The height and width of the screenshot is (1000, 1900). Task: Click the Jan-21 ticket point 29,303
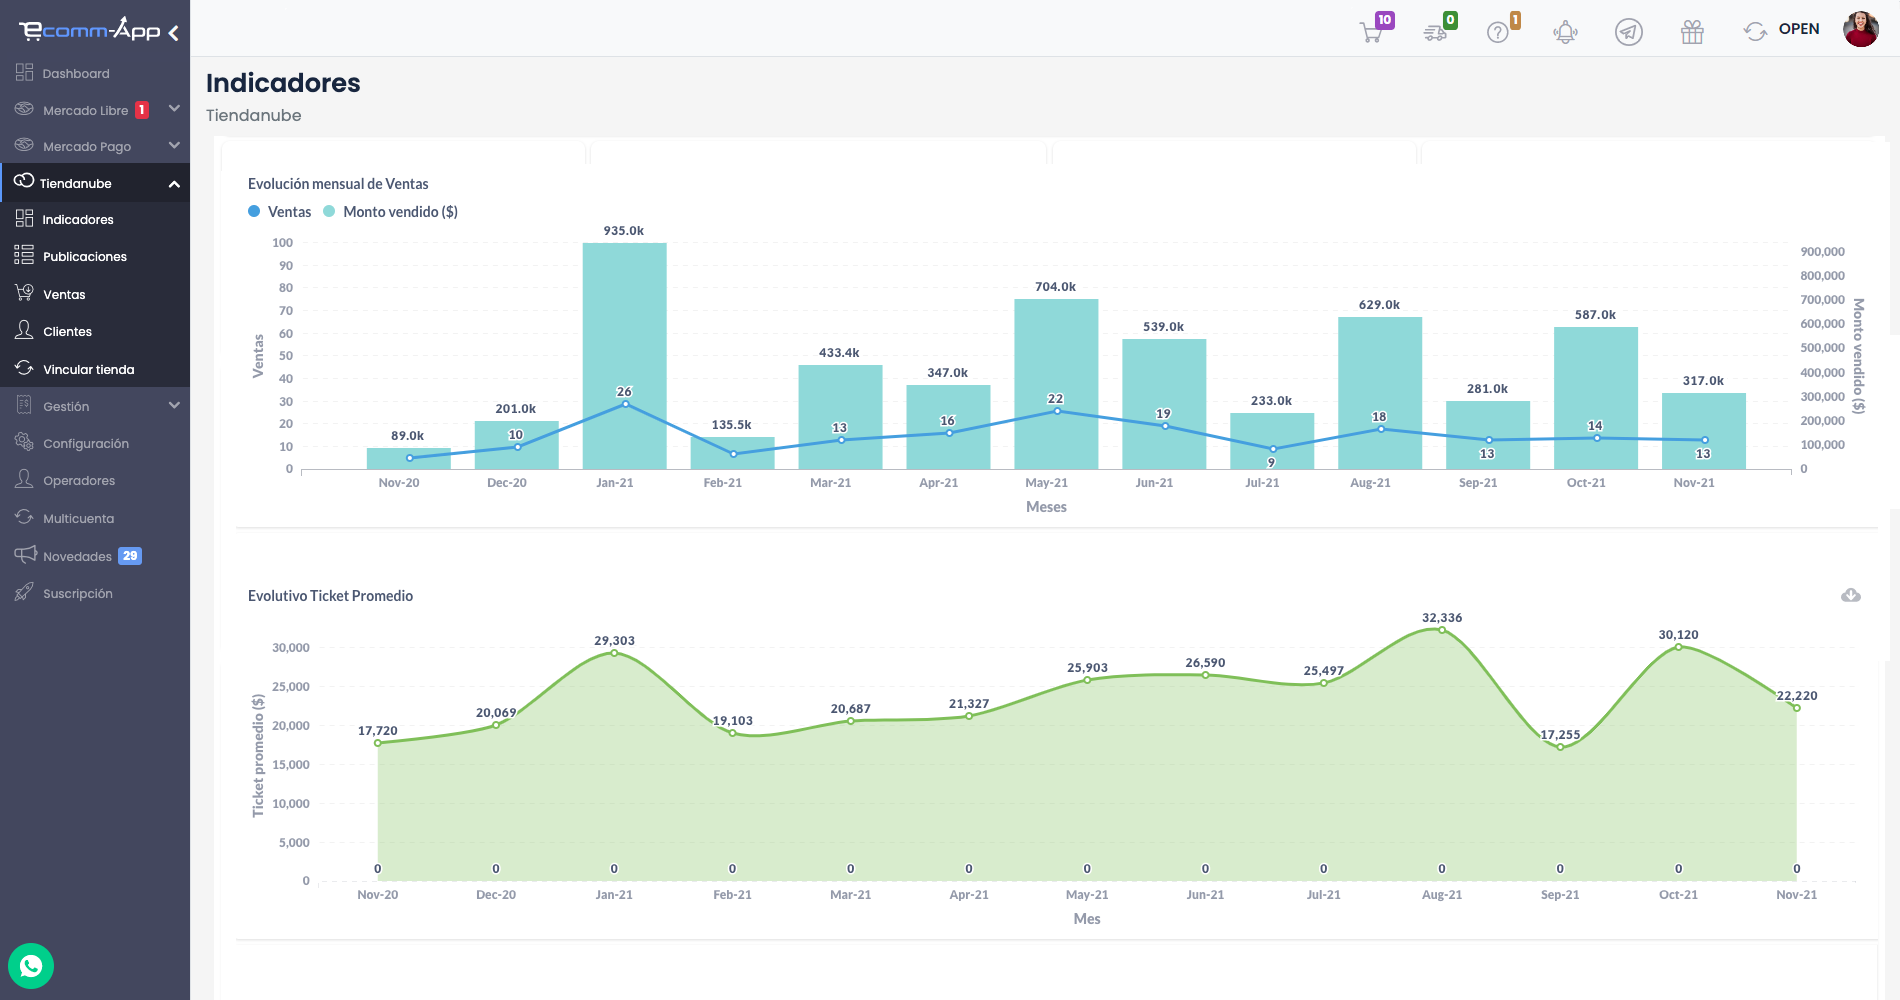(614, 653)
